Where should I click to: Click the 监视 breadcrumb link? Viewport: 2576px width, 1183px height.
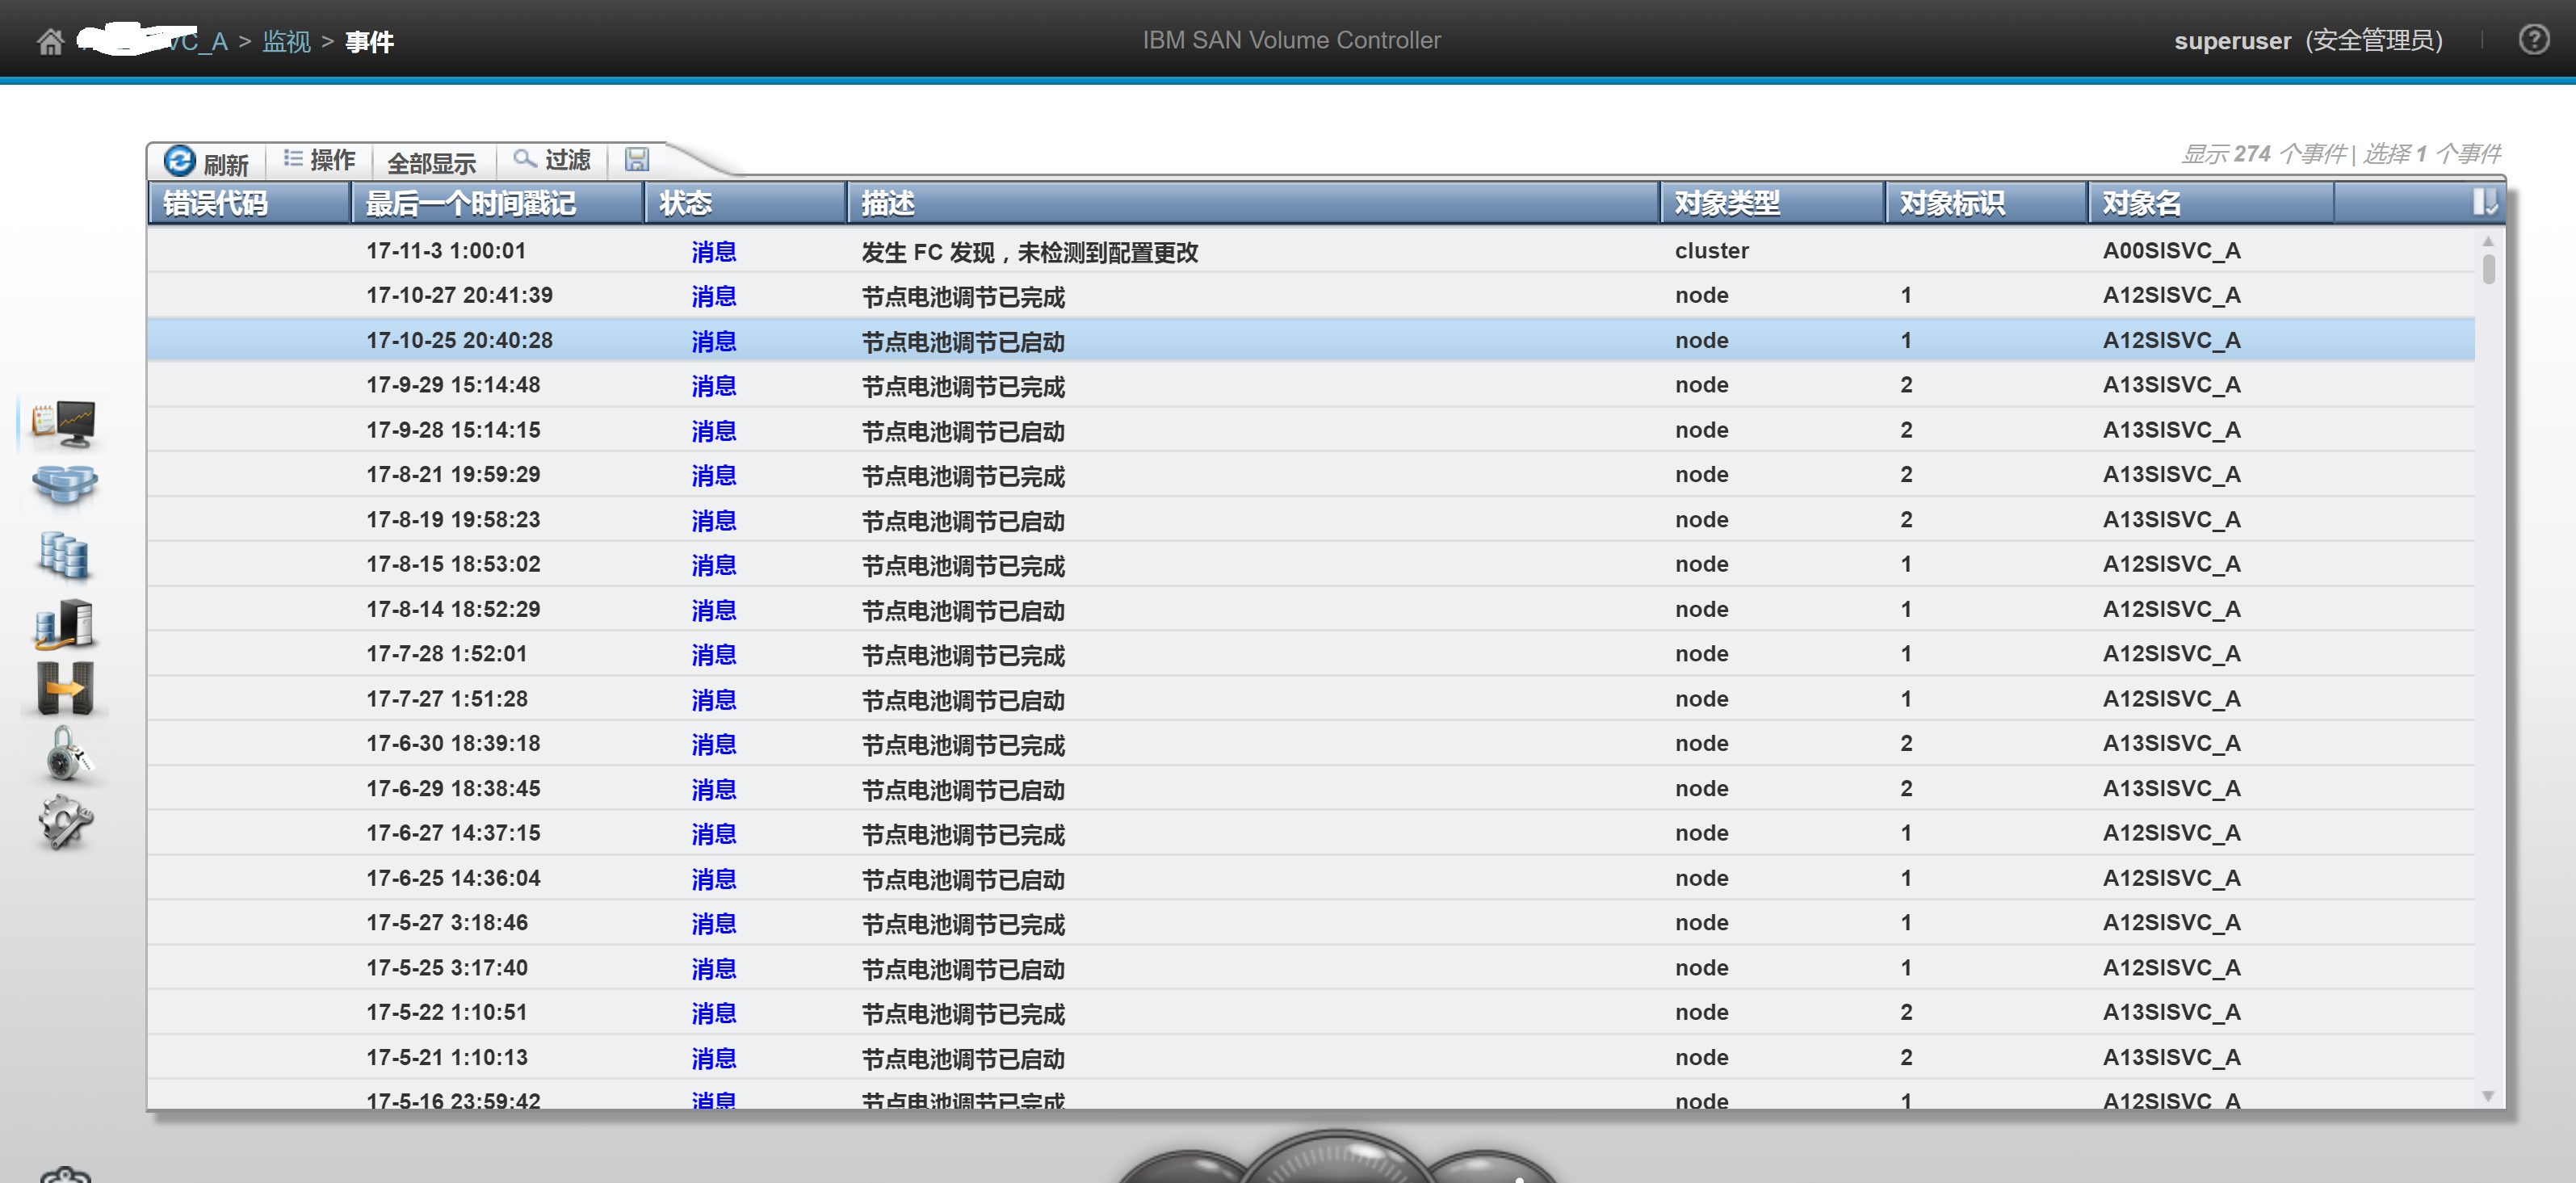[286, 41]
